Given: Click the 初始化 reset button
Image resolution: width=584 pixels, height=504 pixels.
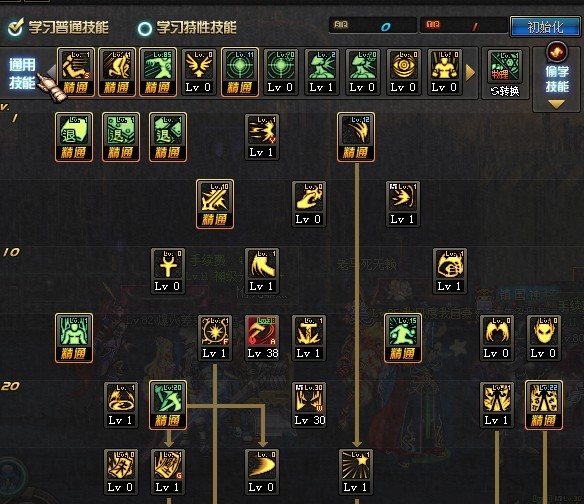Looking at the screenshot, I should (x=545, y=27).
